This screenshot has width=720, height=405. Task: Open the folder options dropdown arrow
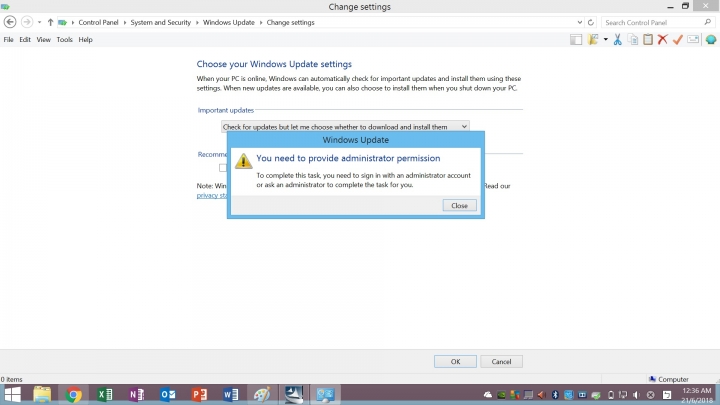(606, 39)
